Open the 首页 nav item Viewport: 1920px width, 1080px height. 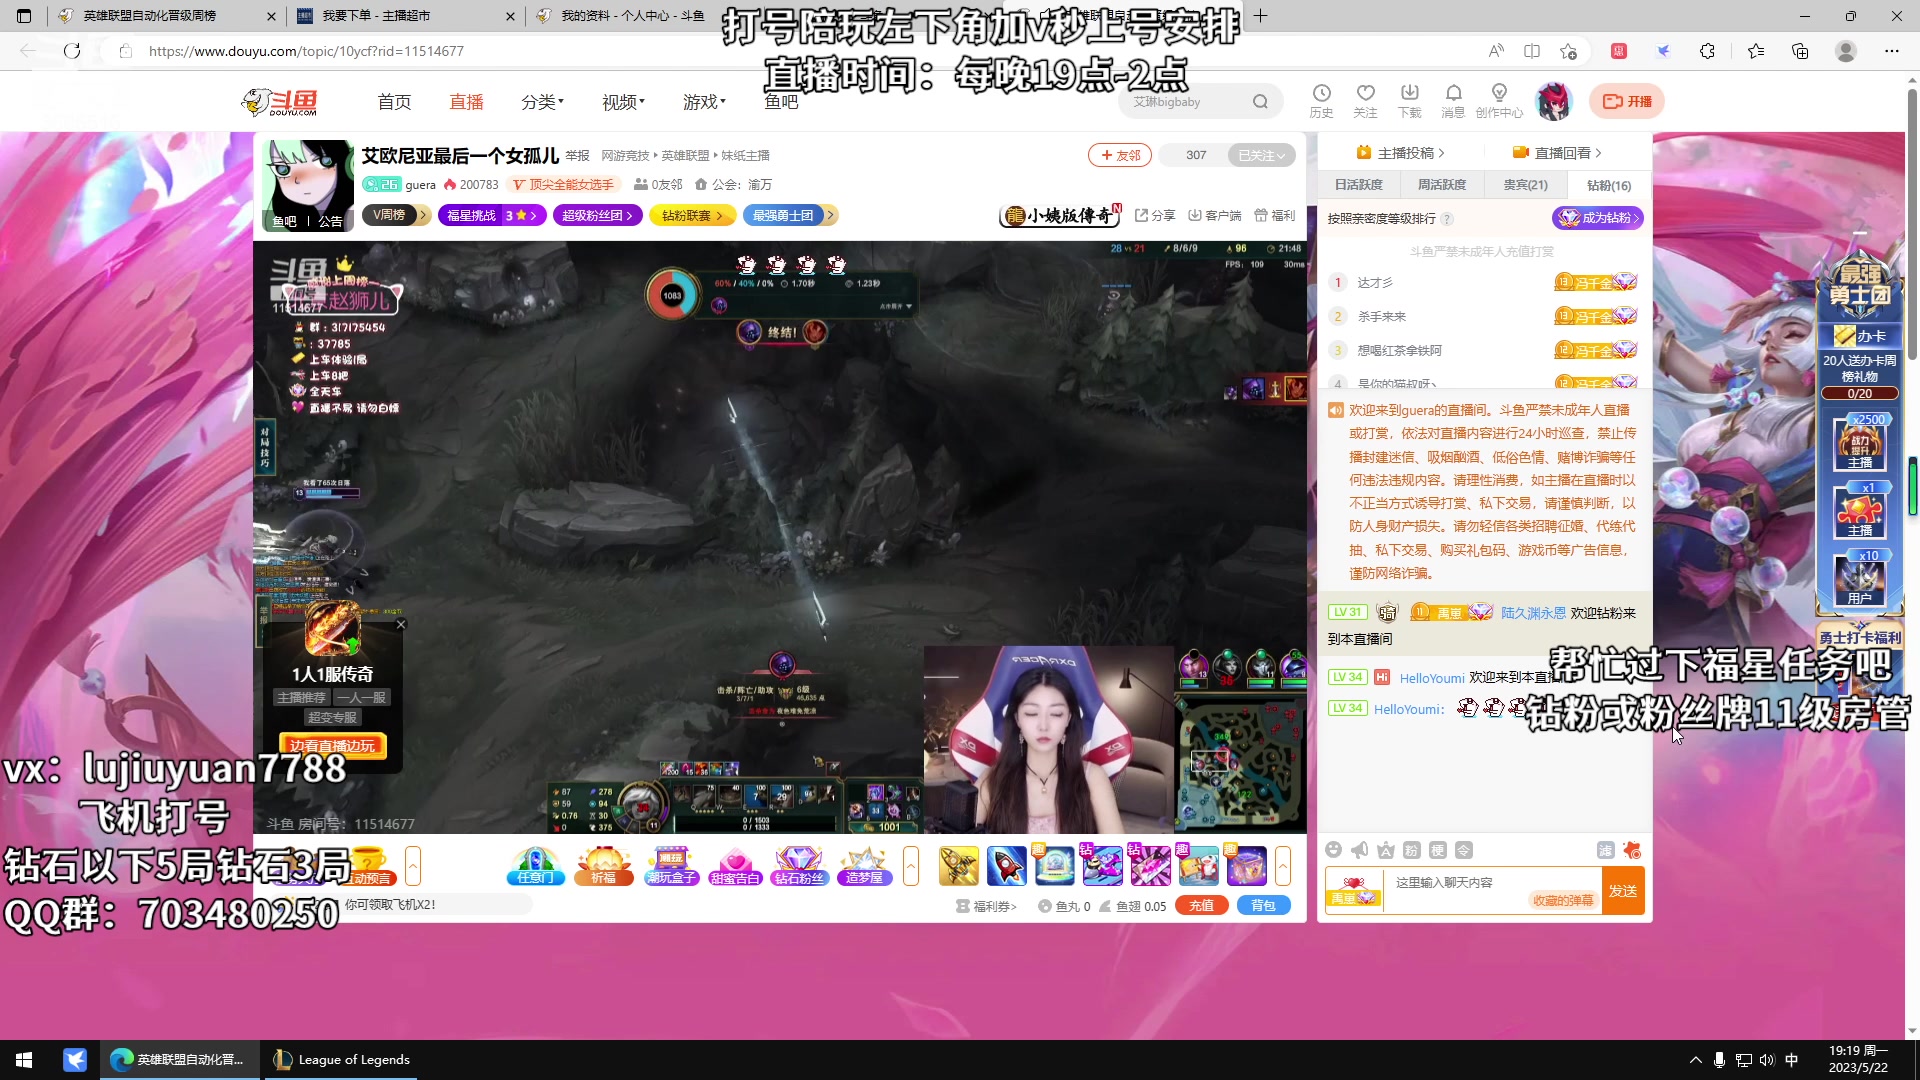tap(394, 102)
